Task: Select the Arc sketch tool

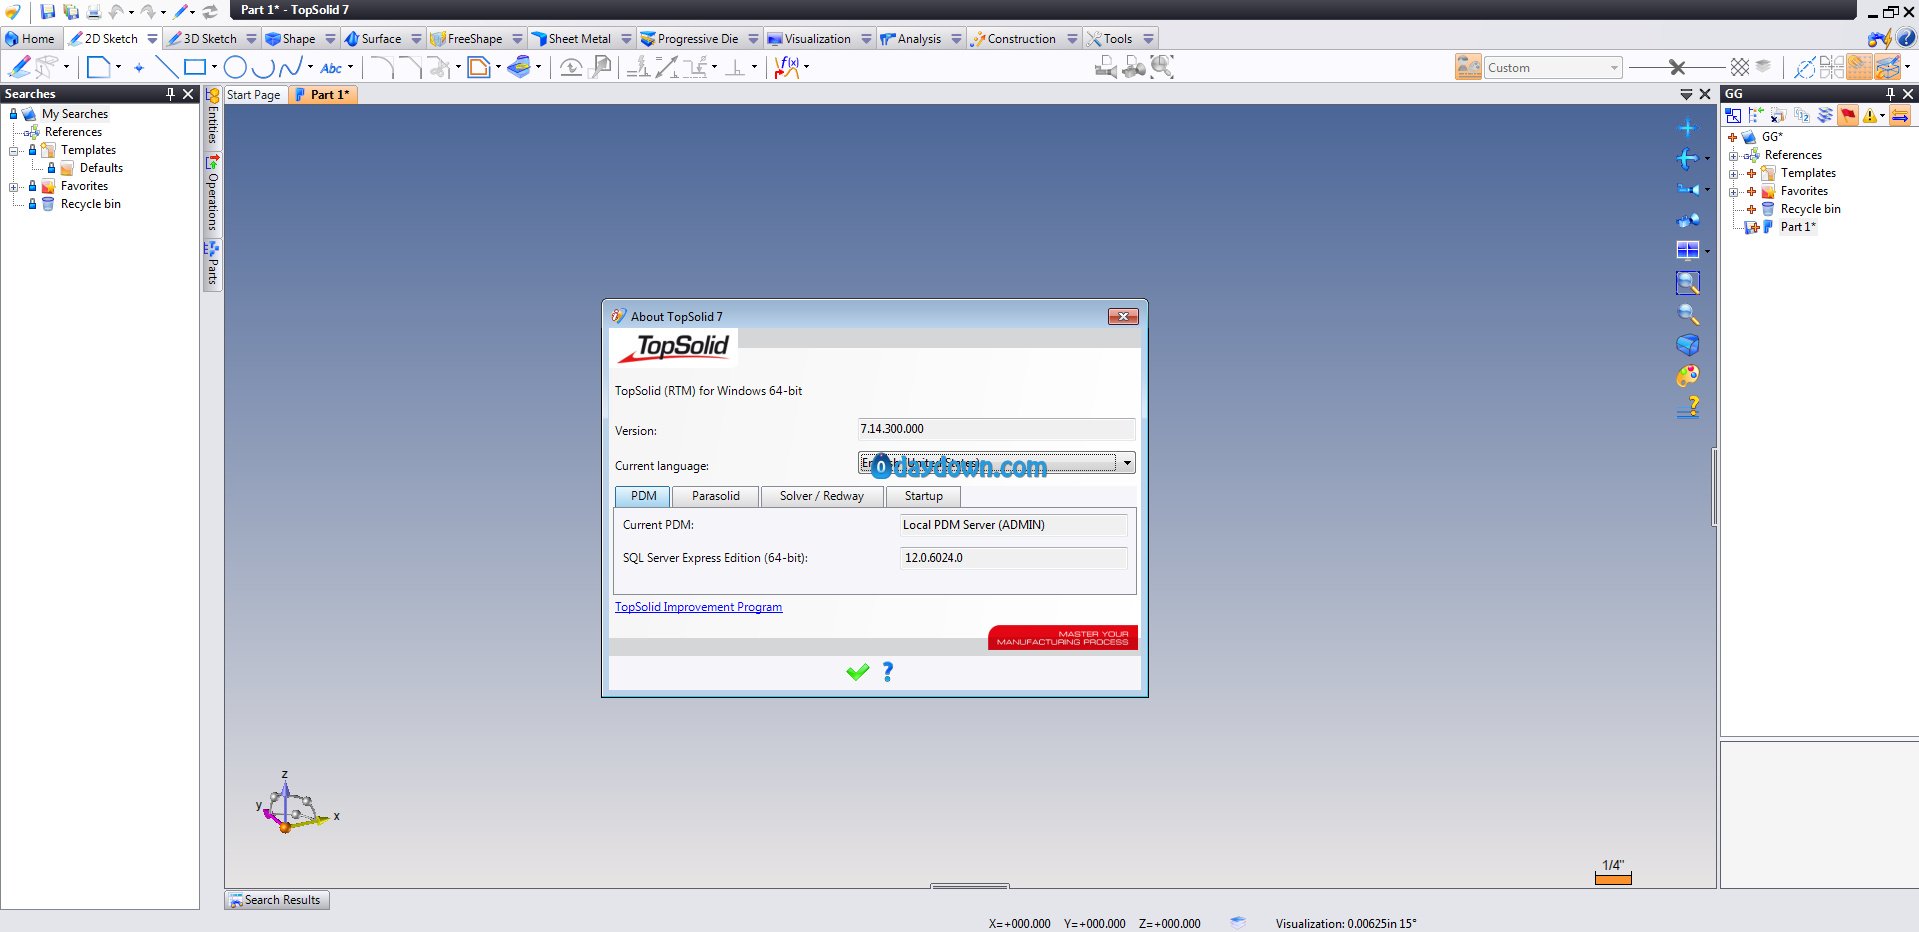Action: tap(263, 67)
